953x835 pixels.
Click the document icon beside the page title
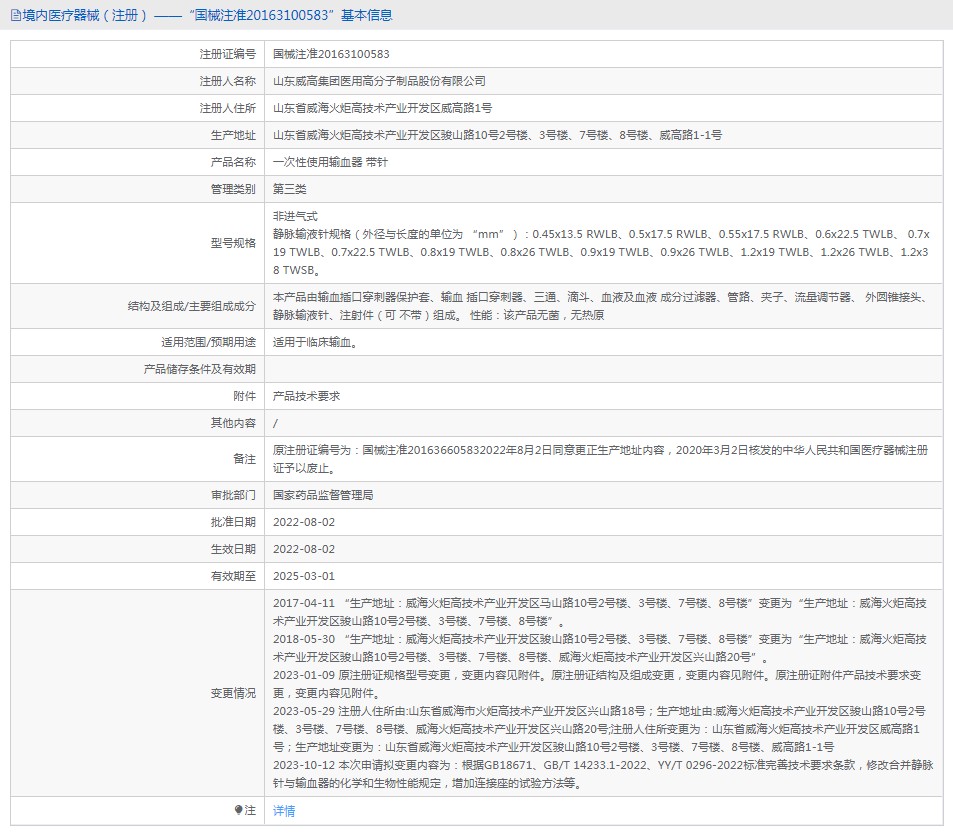coord(16,15)
